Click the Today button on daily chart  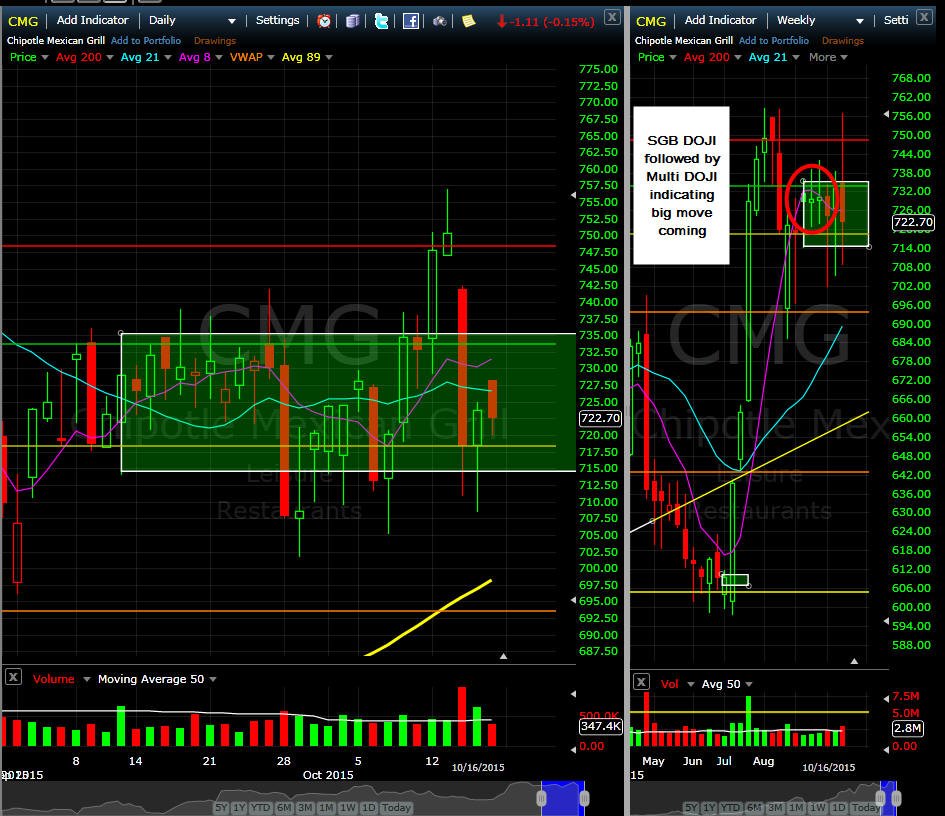point(396,808)
